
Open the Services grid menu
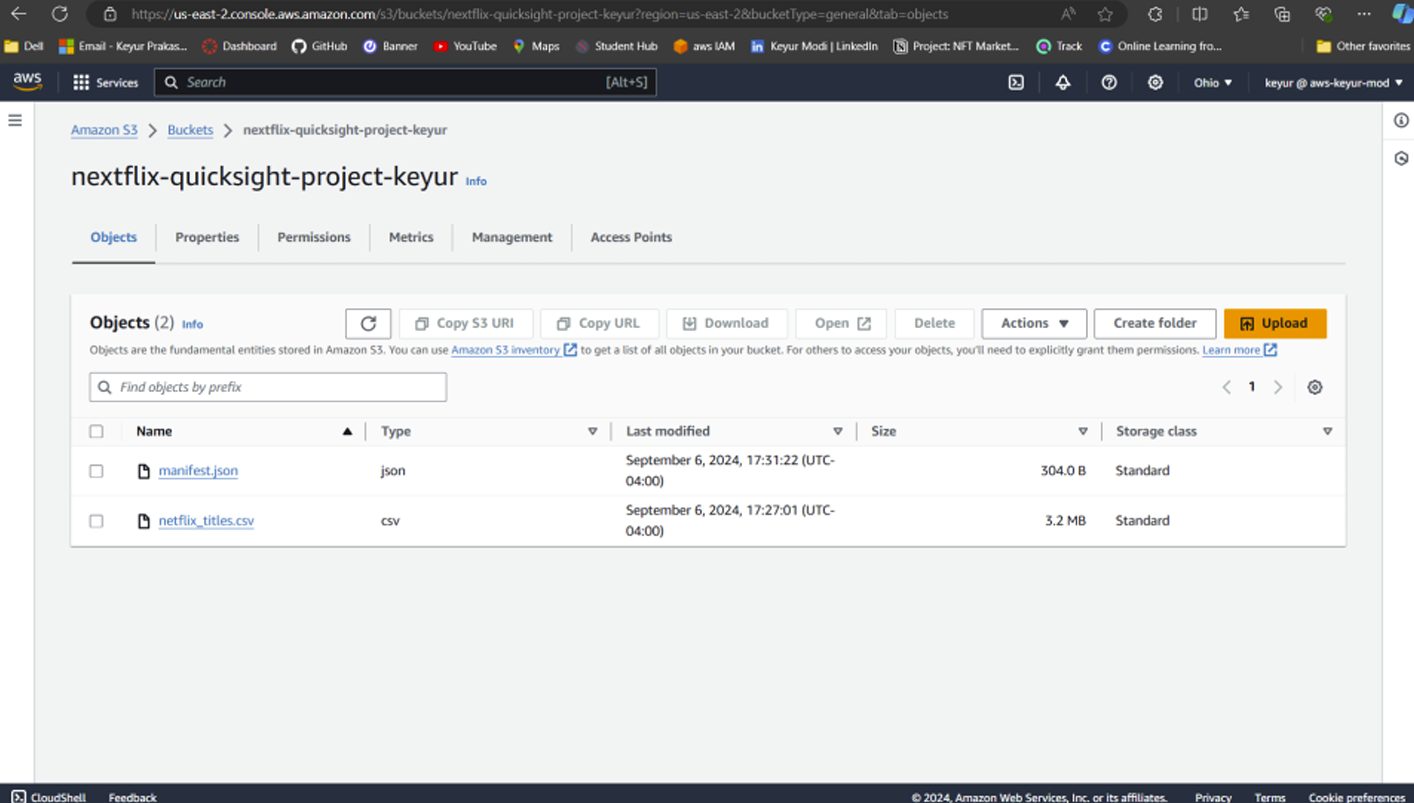click(105, 83)
